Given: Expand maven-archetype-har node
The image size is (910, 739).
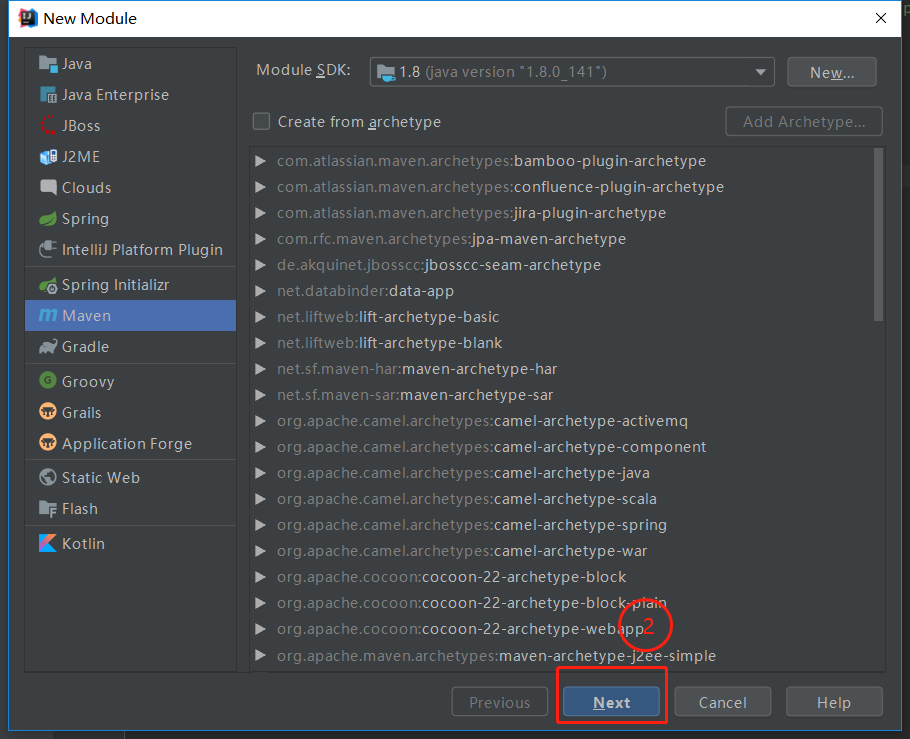Looking at the screenshot, I should [261, 369].
